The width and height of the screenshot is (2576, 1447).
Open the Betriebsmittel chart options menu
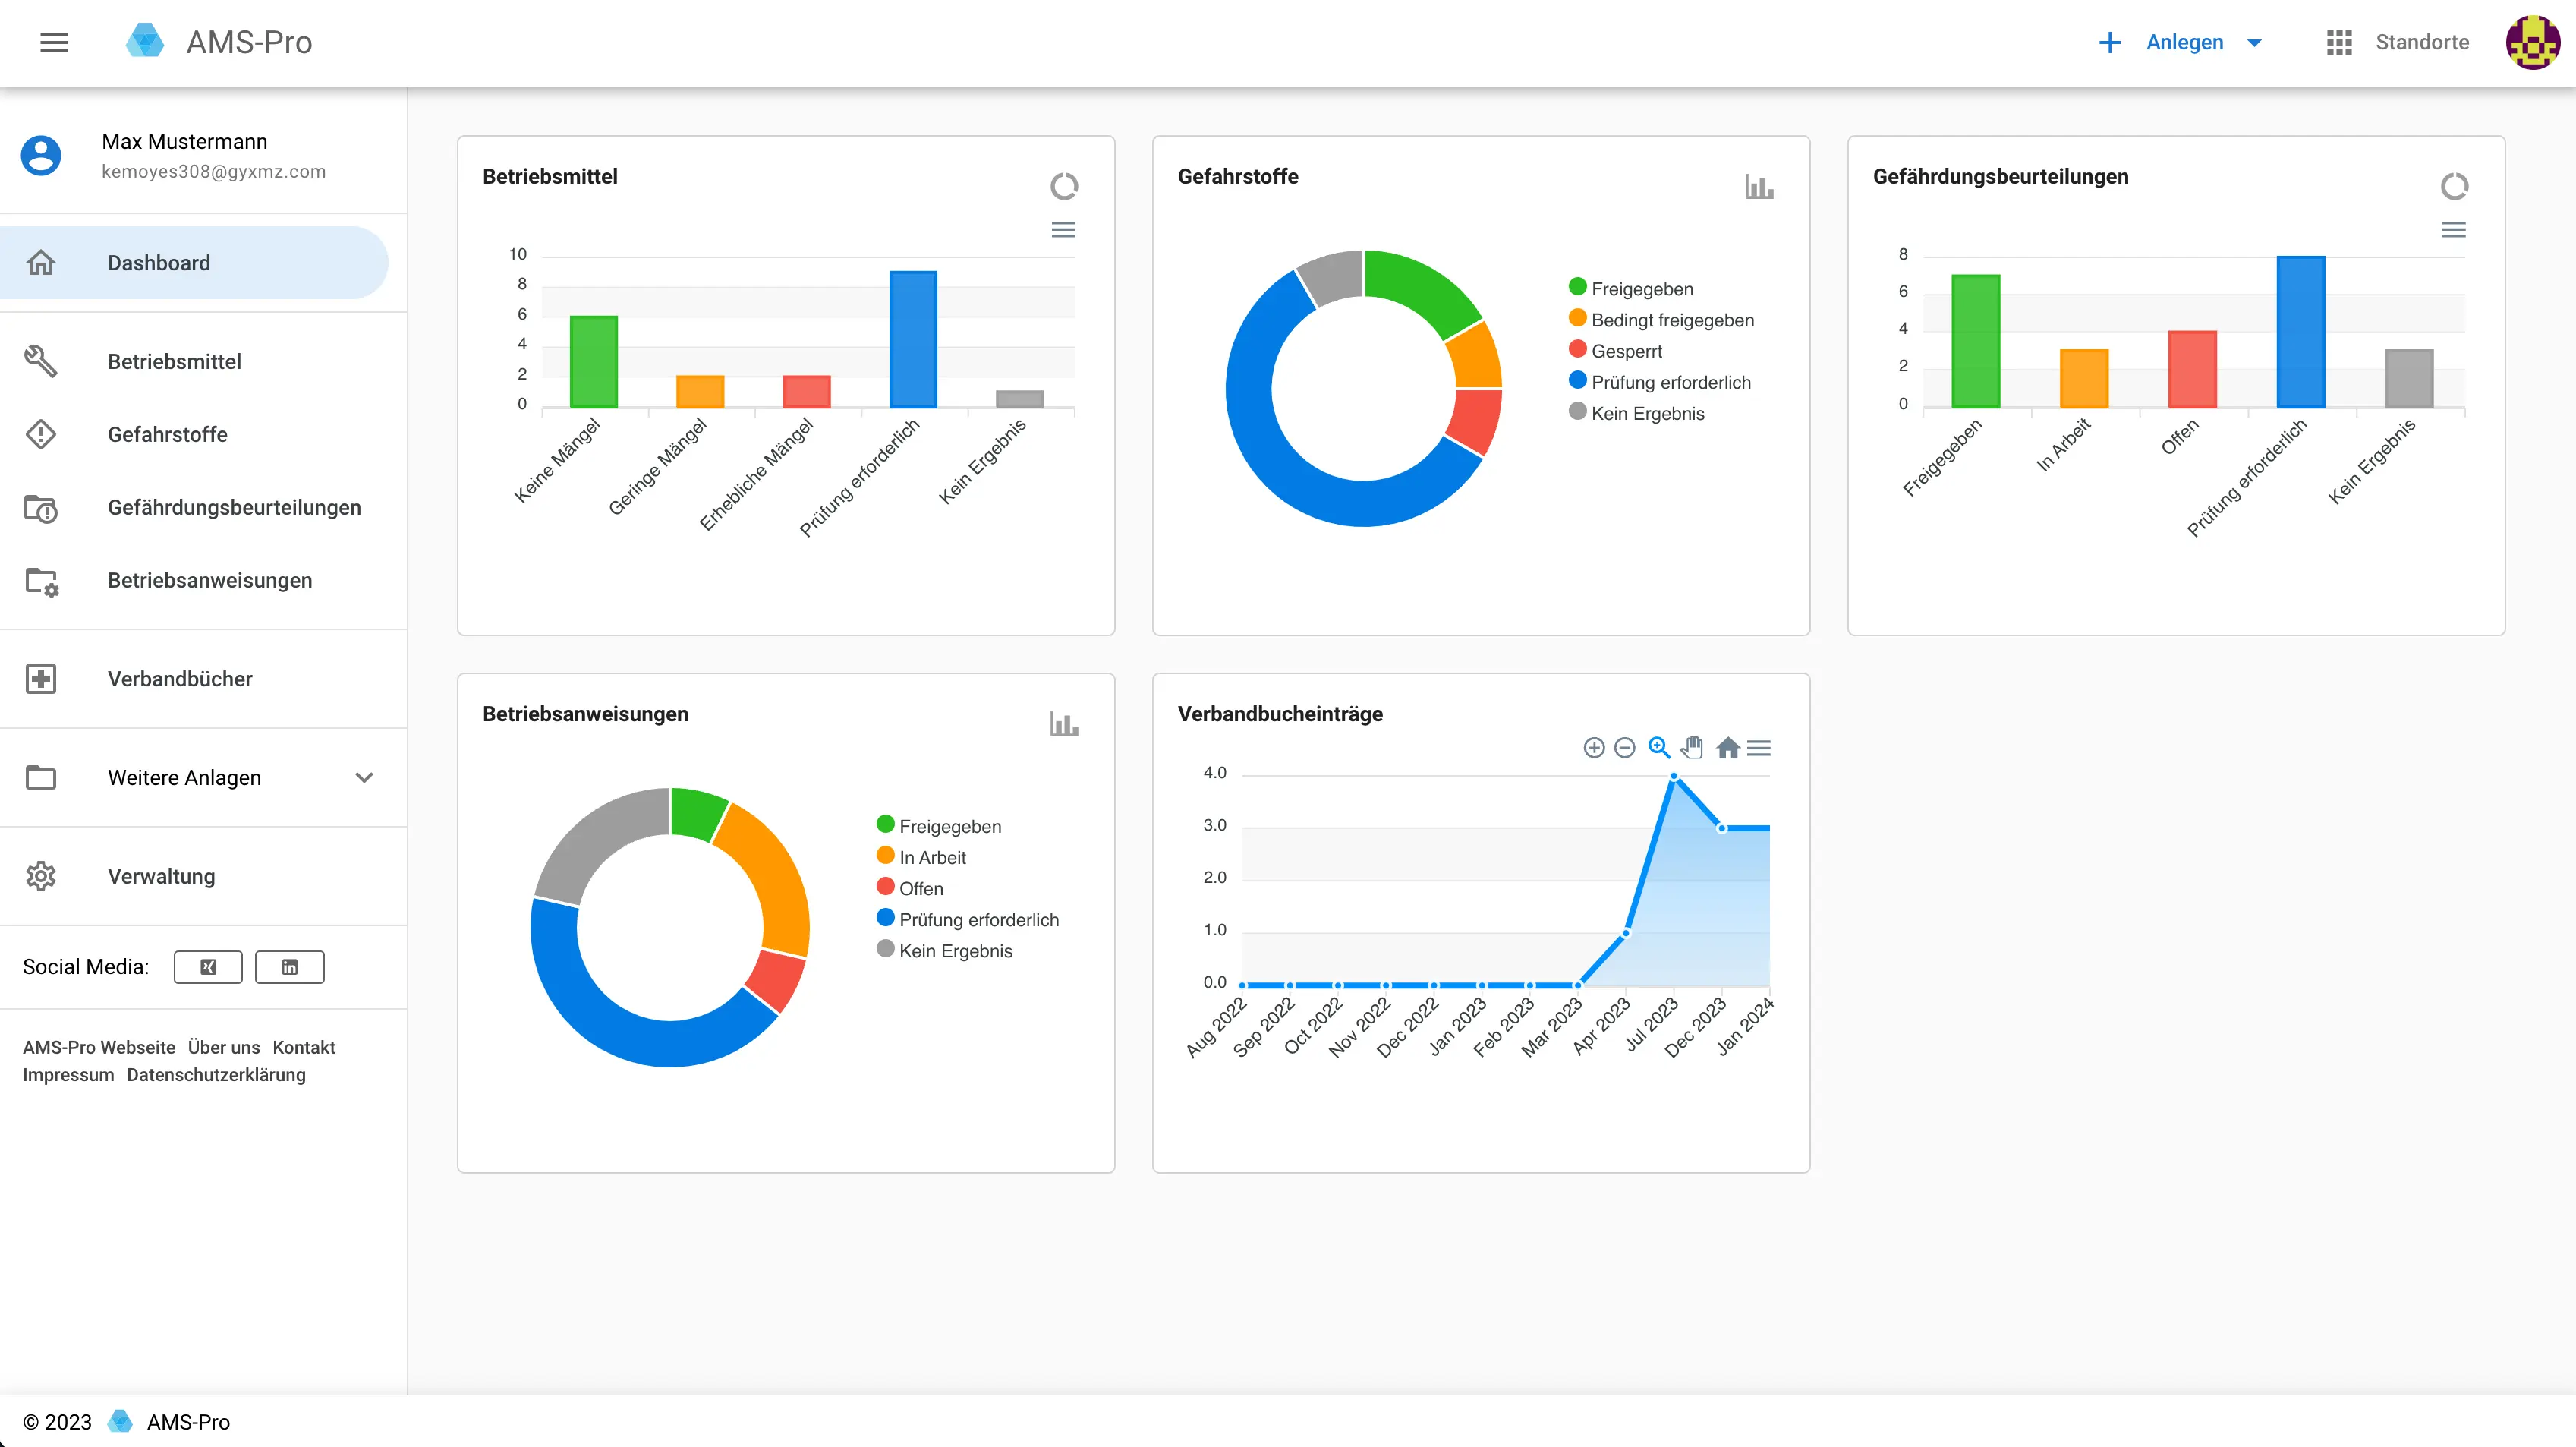[x=1064, y=230]
